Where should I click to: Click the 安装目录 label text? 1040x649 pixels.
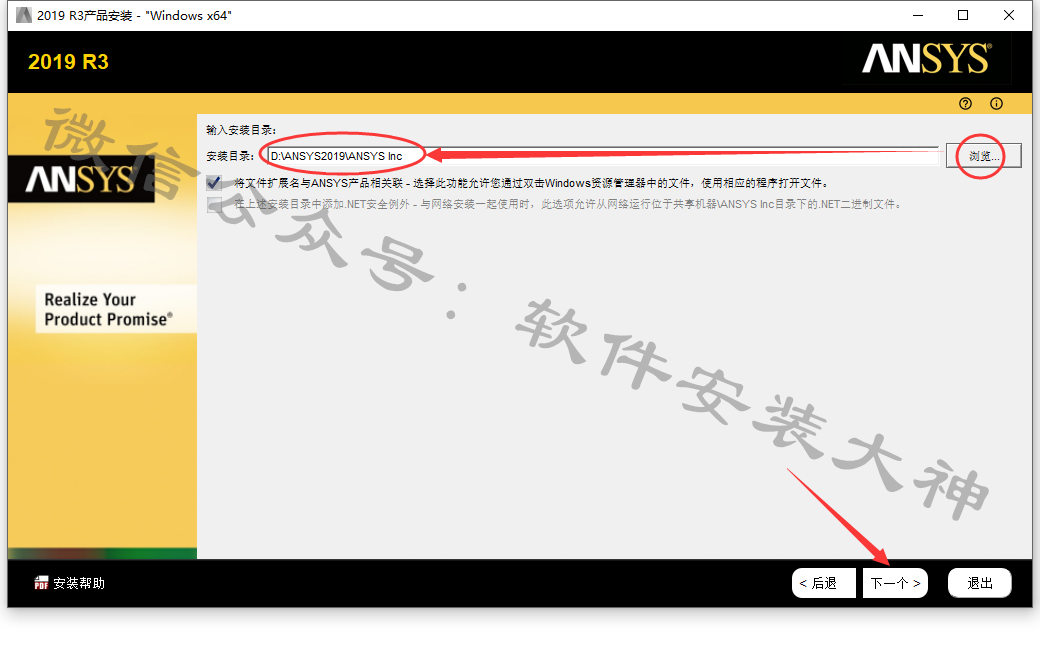click(x=230, y=156)
